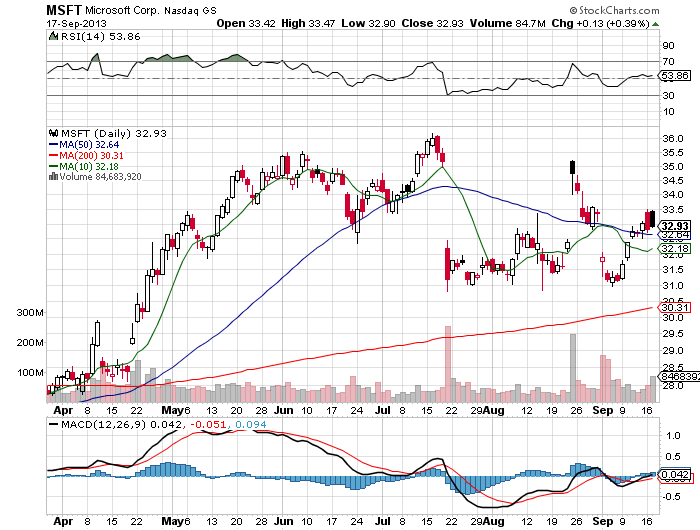Image resolution: width=700 pixels, height=530 pixels.
Task: Click 'Apr' on the price chart date axis
Action: coord(63,410)
